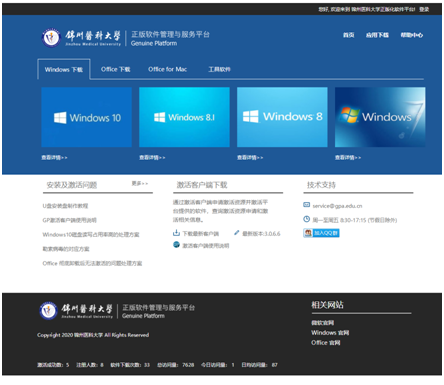The image size is (444, 385).
Task: Click the 相关网站 footer heading
Action: pos(327,305)
